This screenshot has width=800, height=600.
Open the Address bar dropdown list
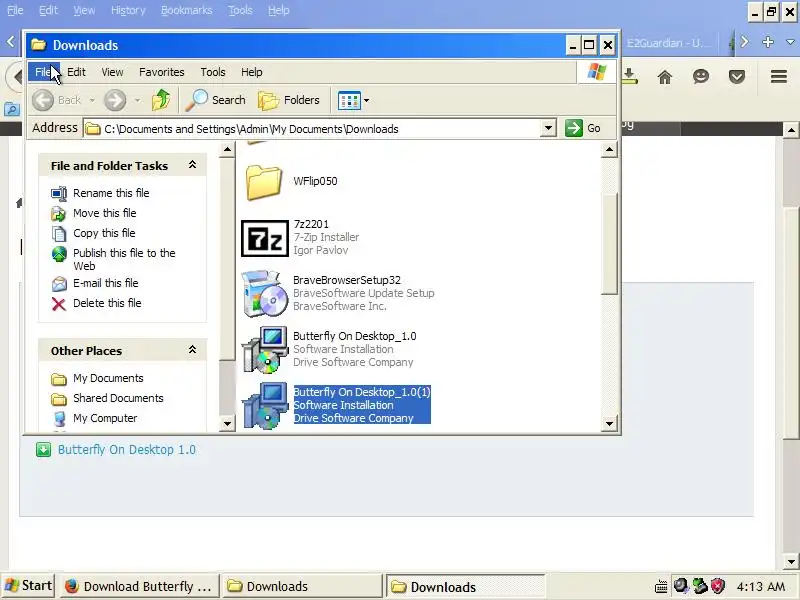tap(548, 128)
